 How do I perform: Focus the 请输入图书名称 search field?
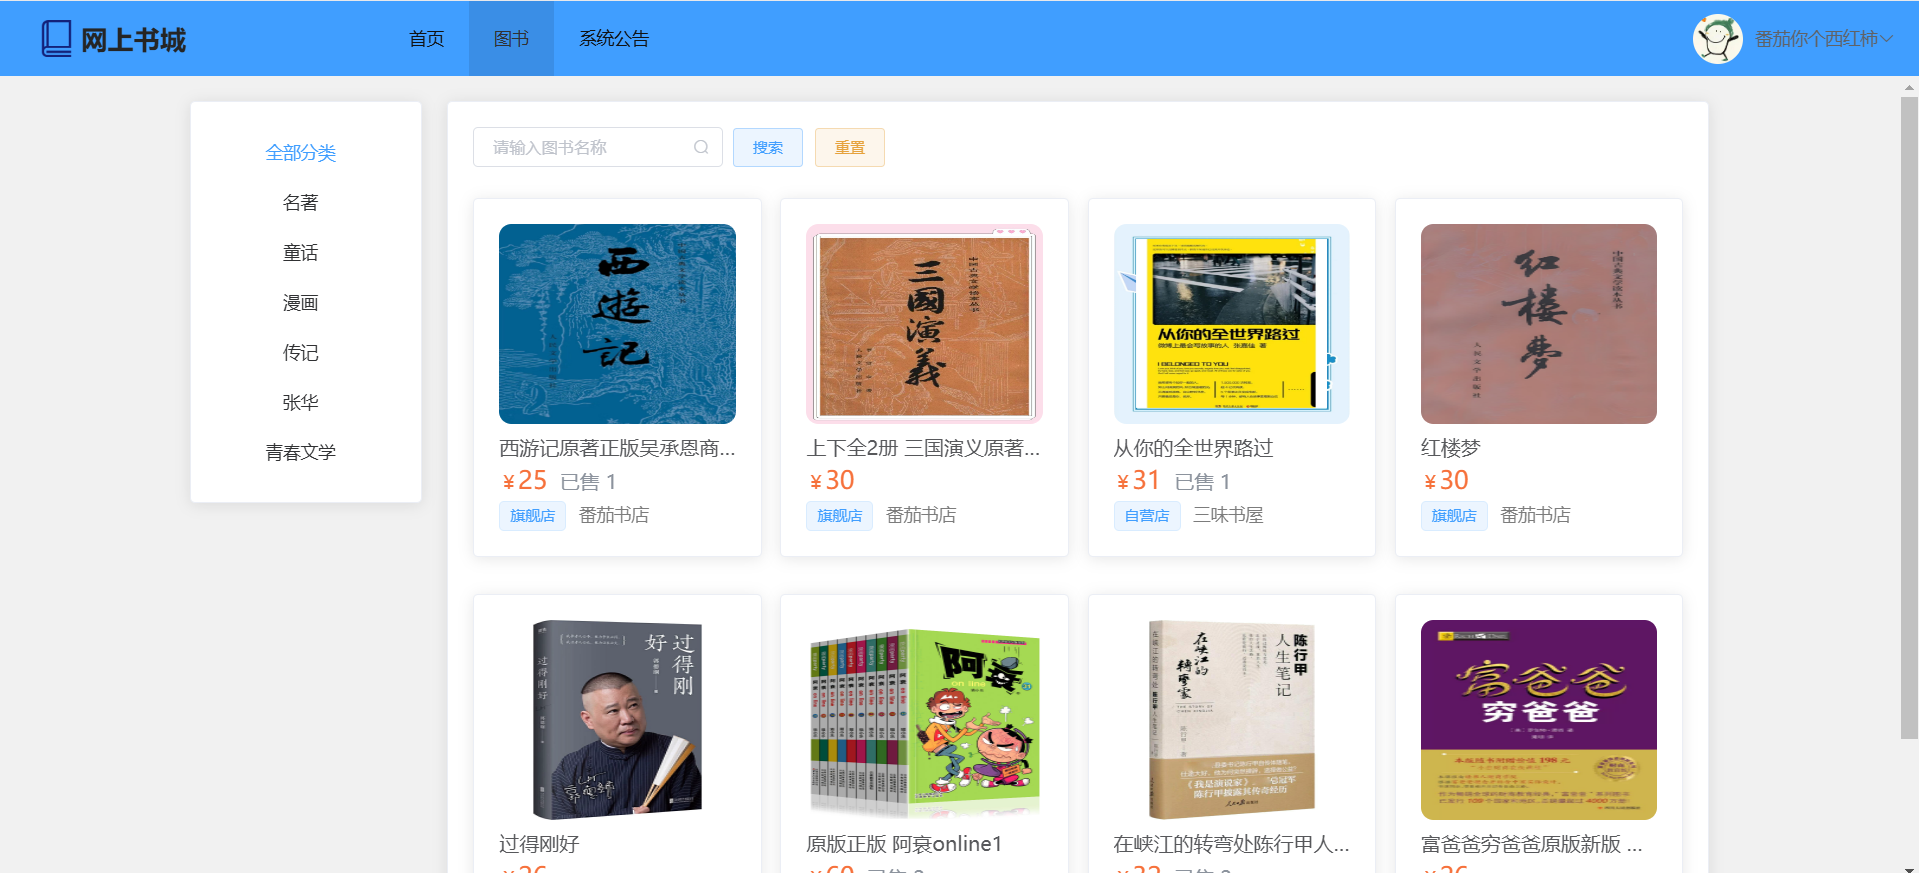point(597,147)
